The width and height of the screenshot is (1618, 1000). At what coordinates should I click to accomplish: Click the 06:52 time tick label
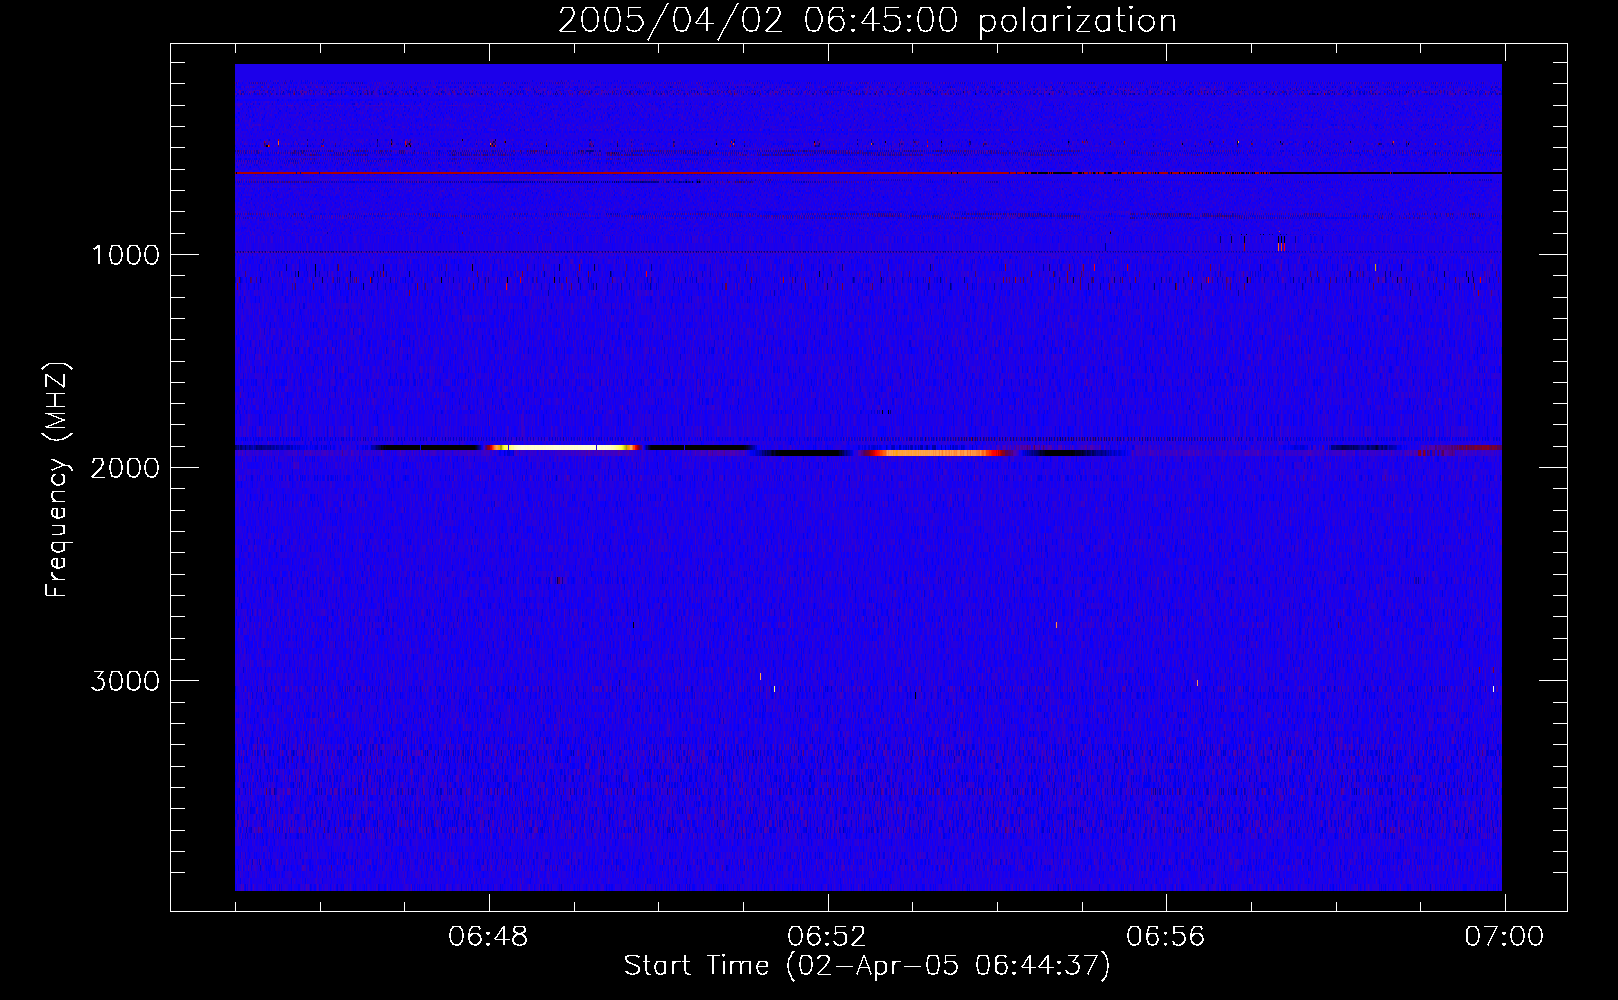point(827,937)
